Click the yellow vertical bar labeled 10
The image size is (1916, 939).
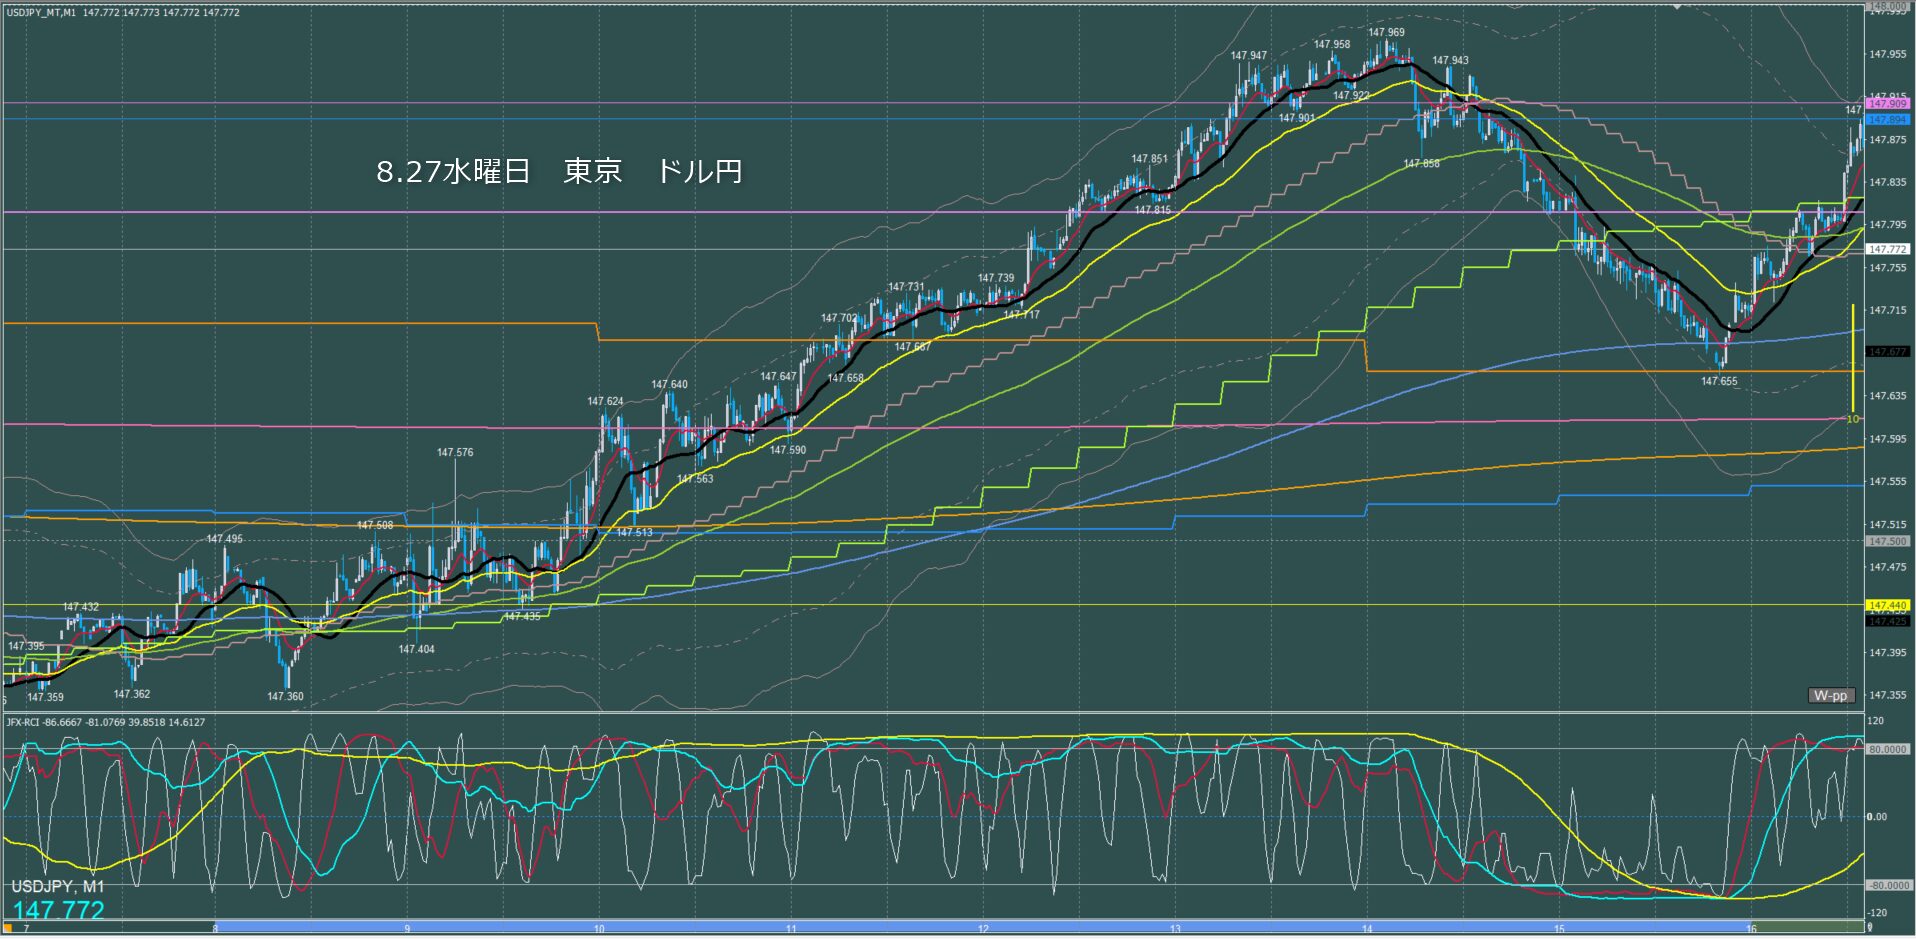[1853, 360]
